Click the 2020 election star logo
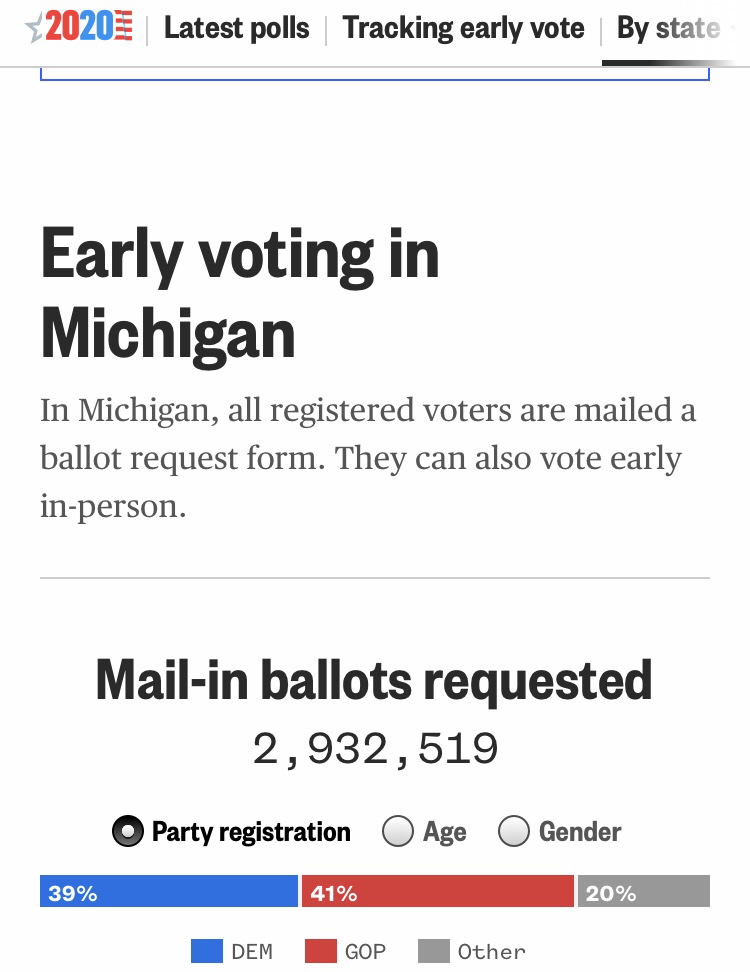This screenshot has width=750, height=972. pyautogui.click(x=79, y=27)
